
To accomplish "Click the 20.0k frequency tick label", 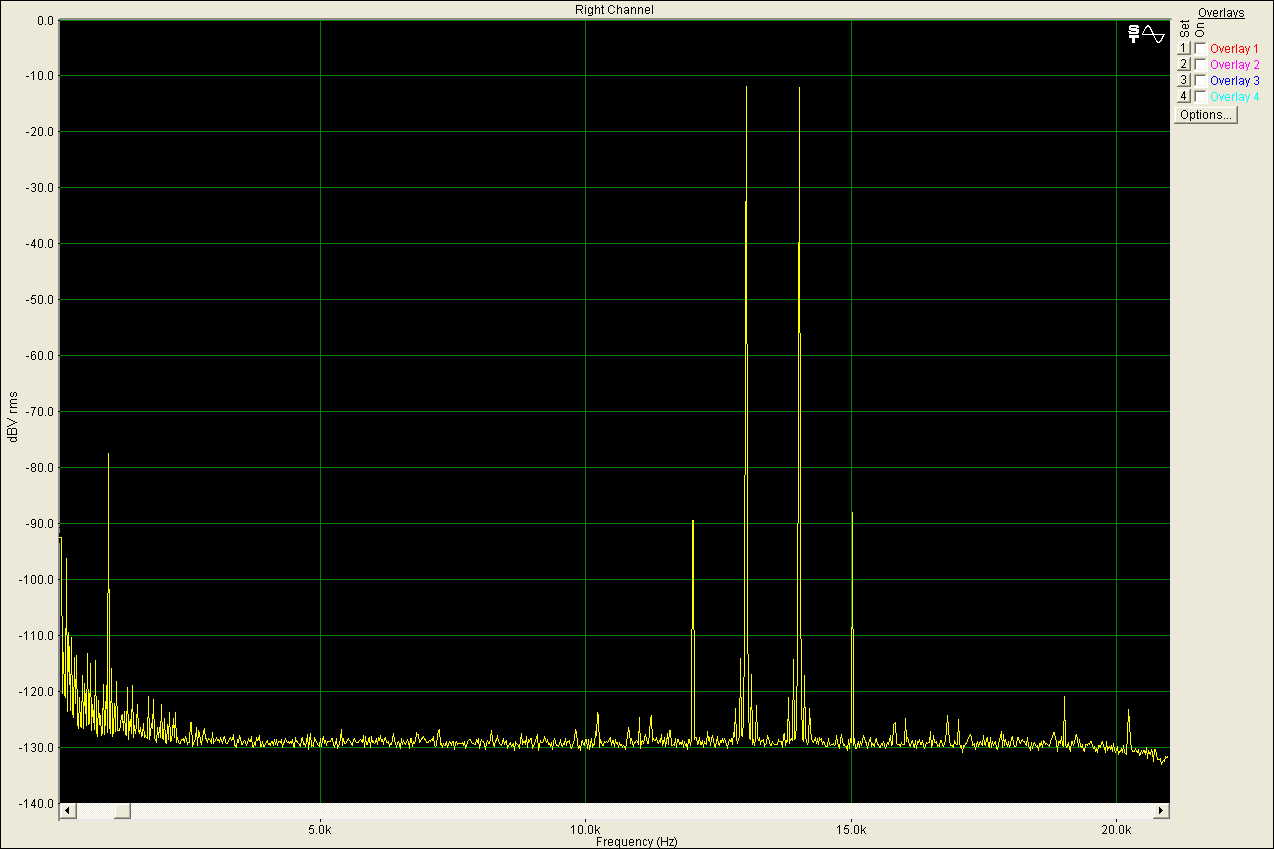I will 1116,830.
